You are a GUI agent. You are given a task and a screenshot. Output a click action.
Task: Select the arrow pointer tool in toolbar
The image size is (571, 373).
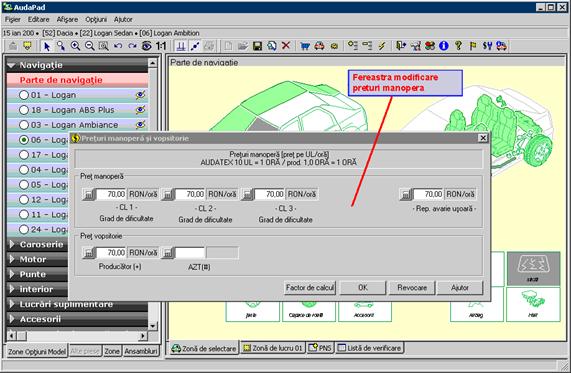[47, 46]
